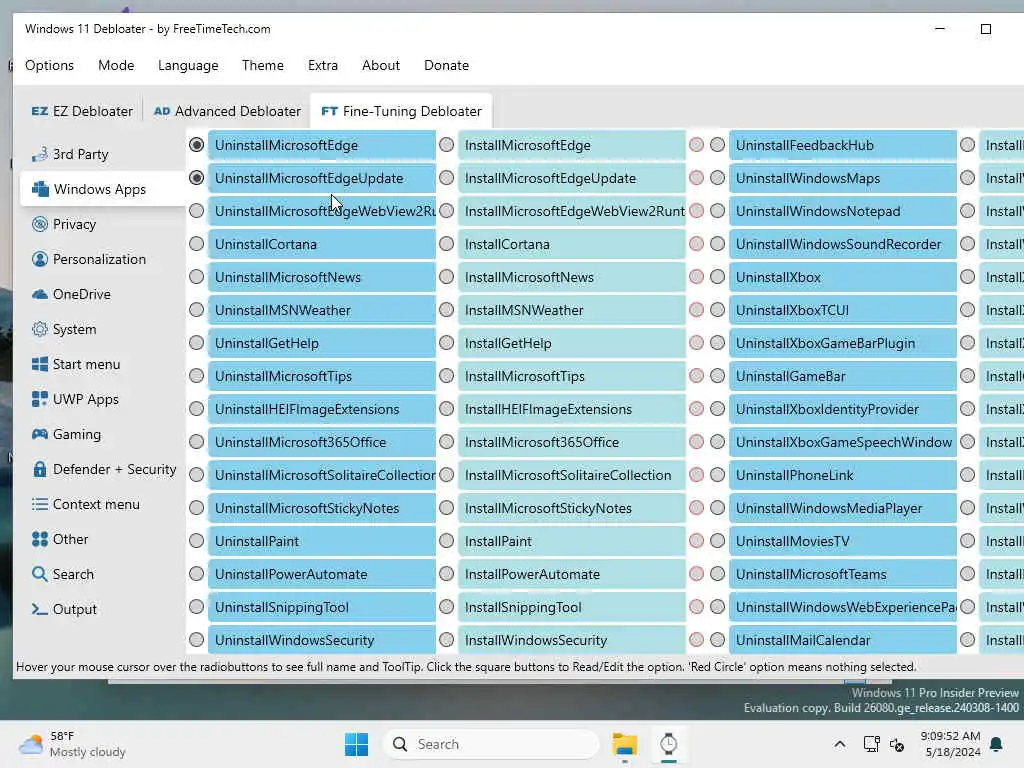Show hidden tray icons chevron
Image resolution: width=1024 pixels, height=768 pixels.
[x=840, y=744]
